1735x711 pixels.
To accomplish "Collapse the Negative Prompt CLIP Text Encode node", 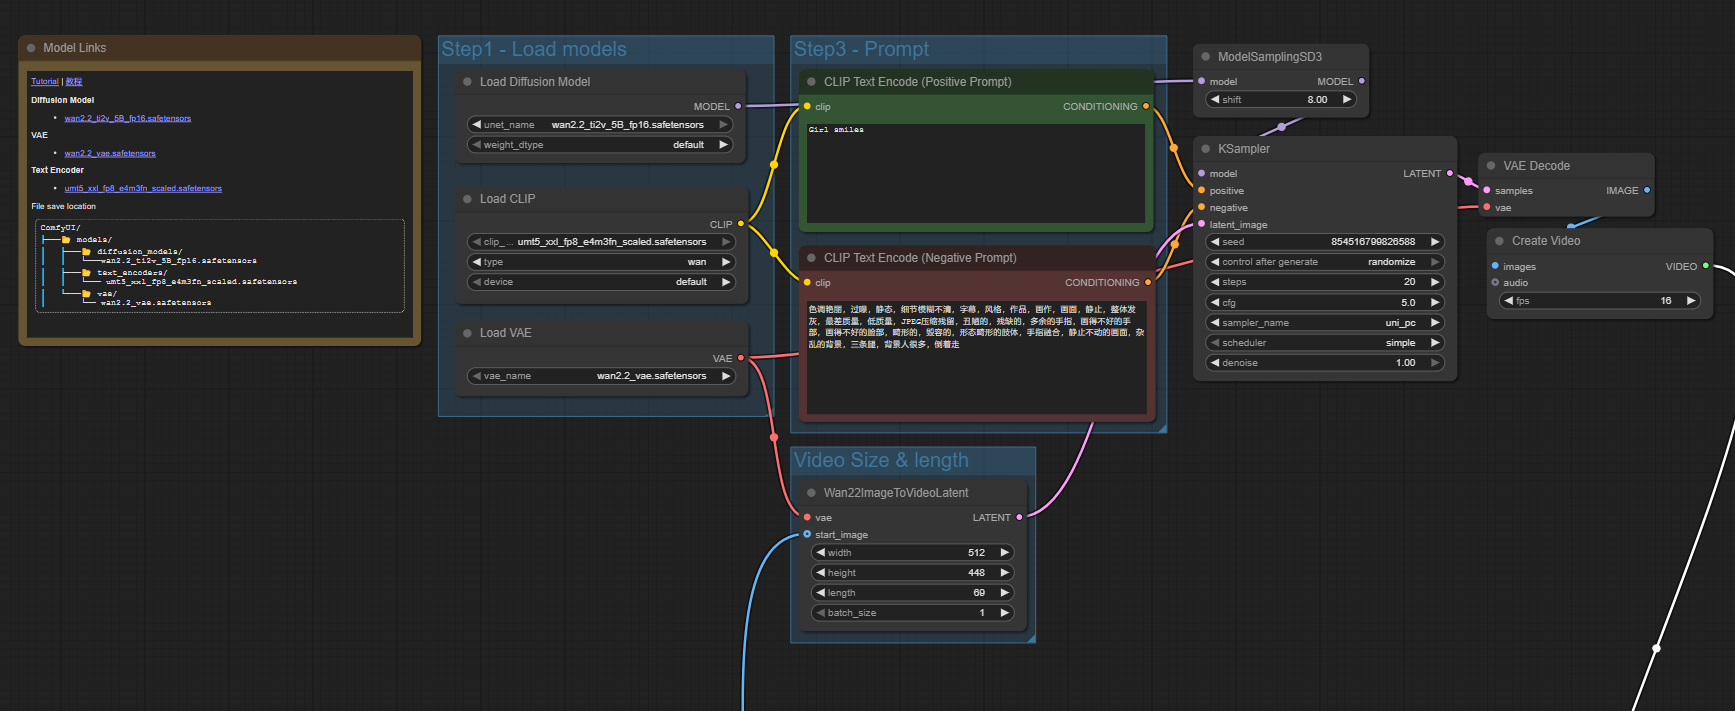I will pos(811,258).
